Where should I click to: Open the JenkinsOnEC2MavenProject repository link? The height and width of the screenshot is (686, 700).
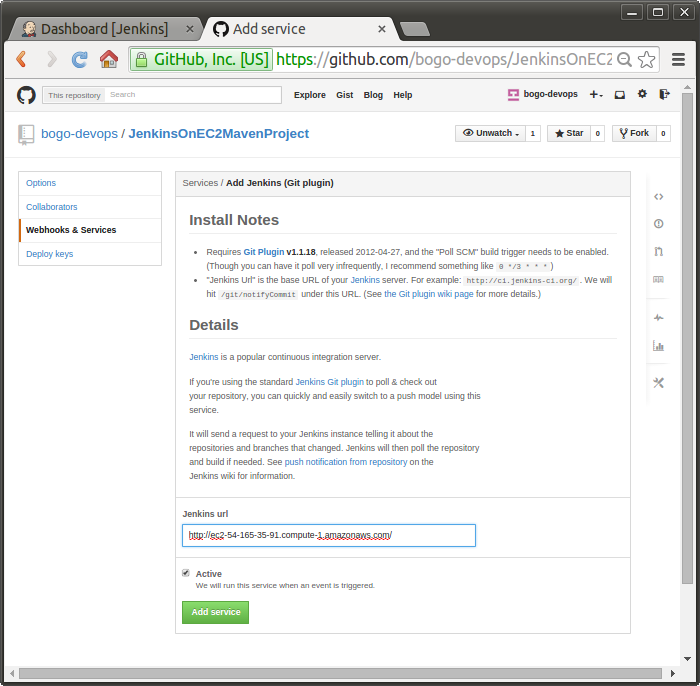coord(219,134)
